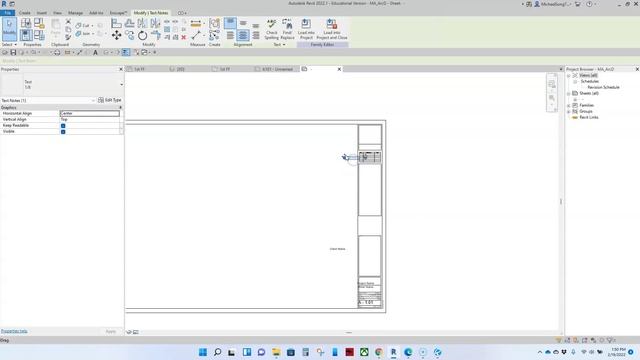The image size is (640, 360).
Task: Click the Revit application logo
Action: pos(4,4)
